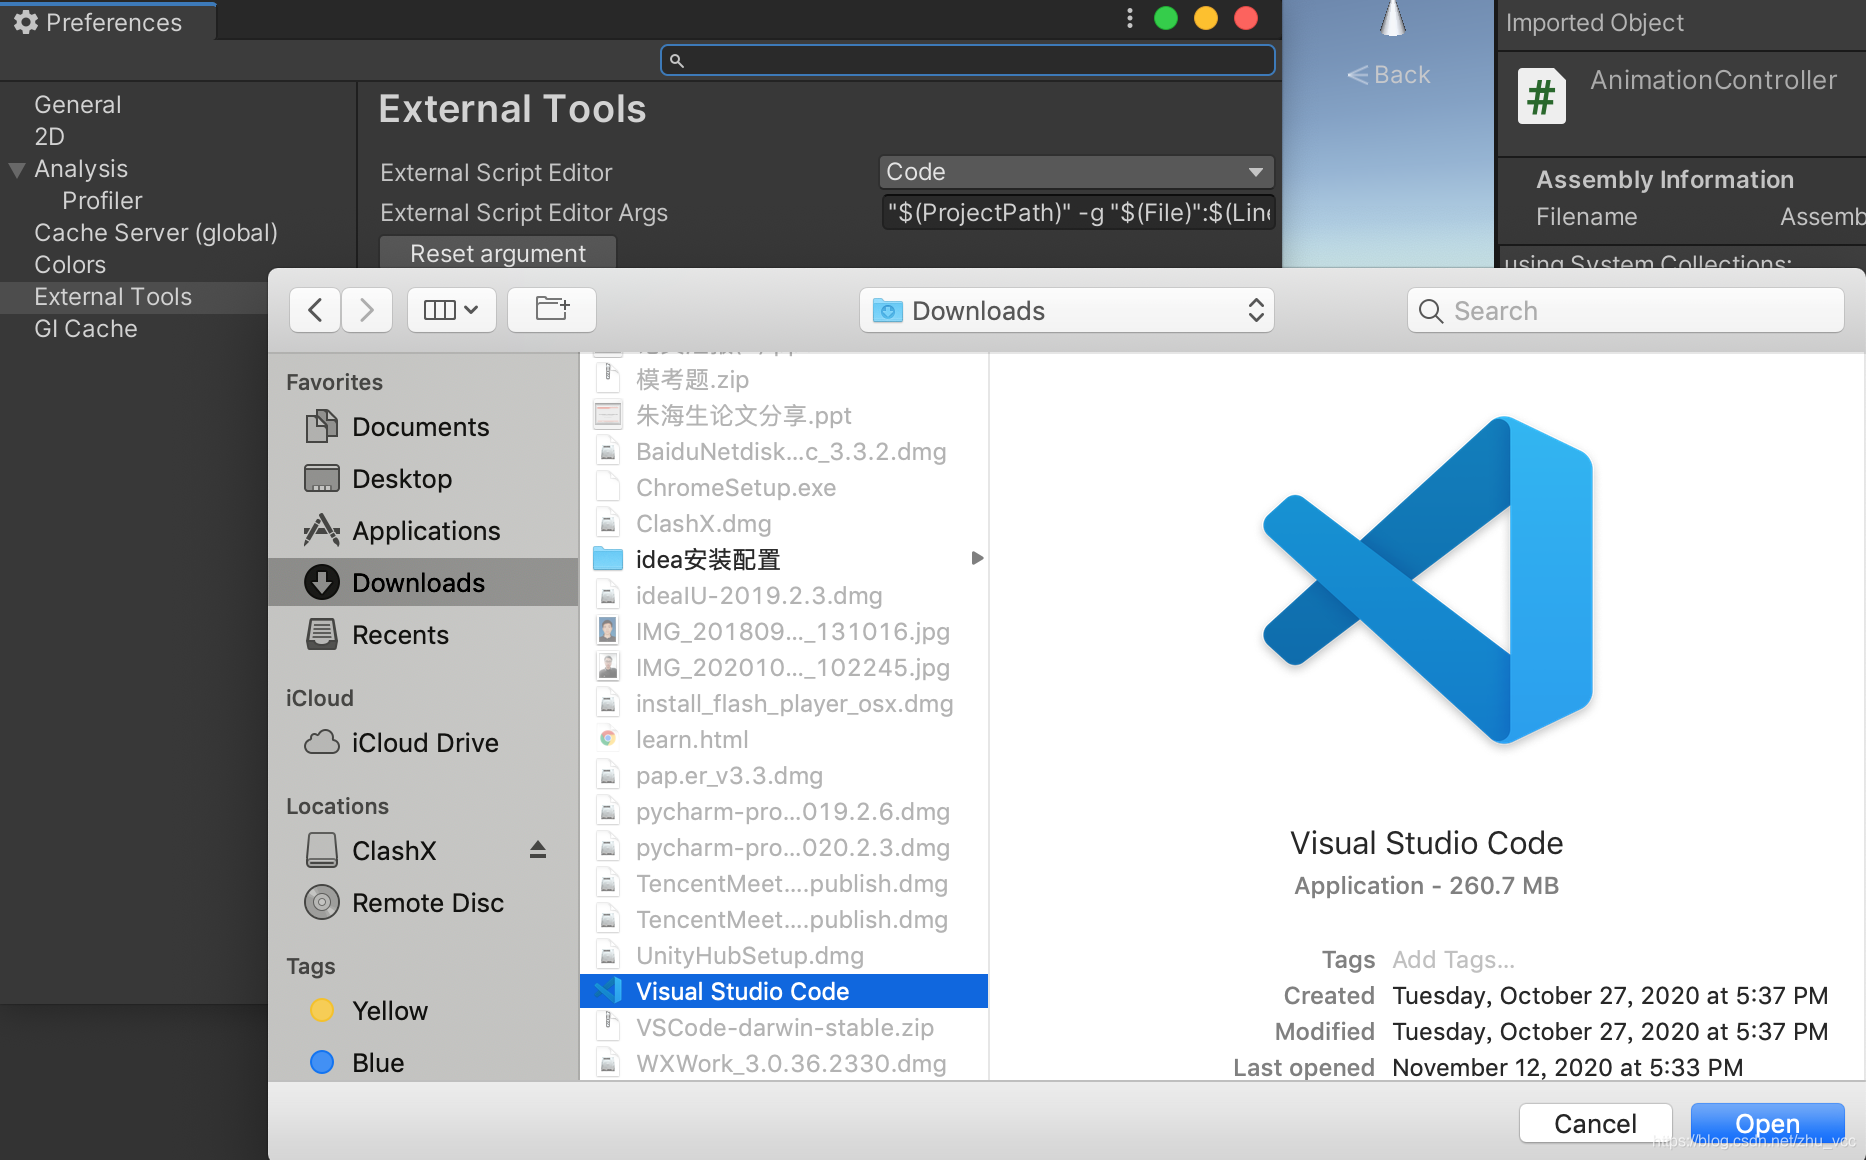Select learn.html in file list
1866x1160 pixels.
click(x=784, y=740)
